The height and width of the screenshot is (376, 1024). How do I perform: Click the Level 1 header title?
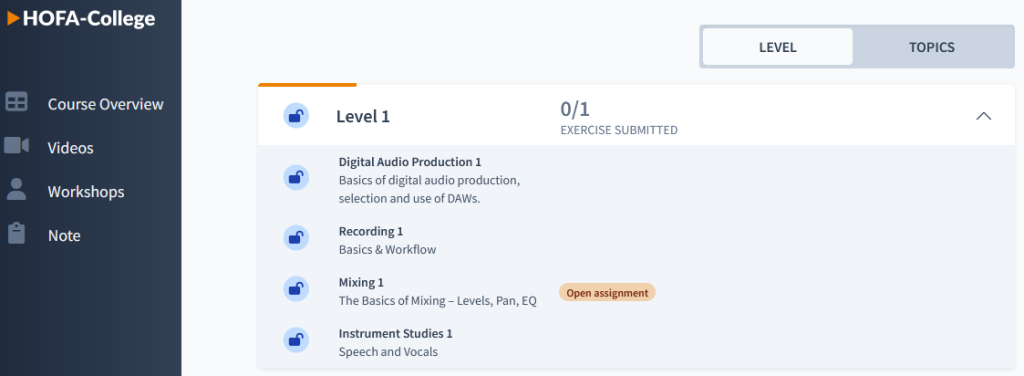(x=363, y=117)
